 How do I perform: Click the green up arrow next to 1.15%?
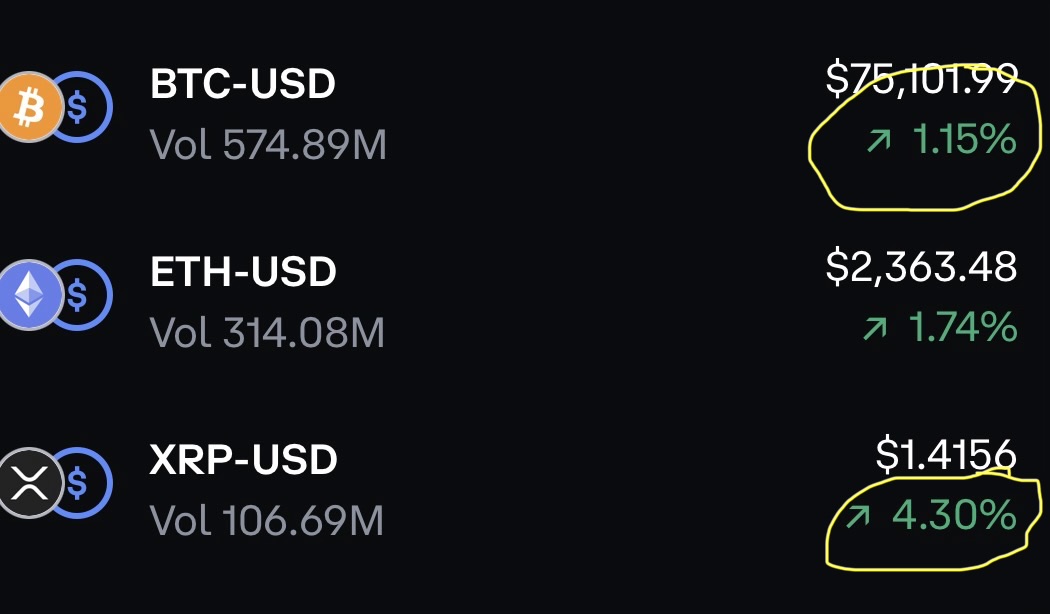[878, 141]
